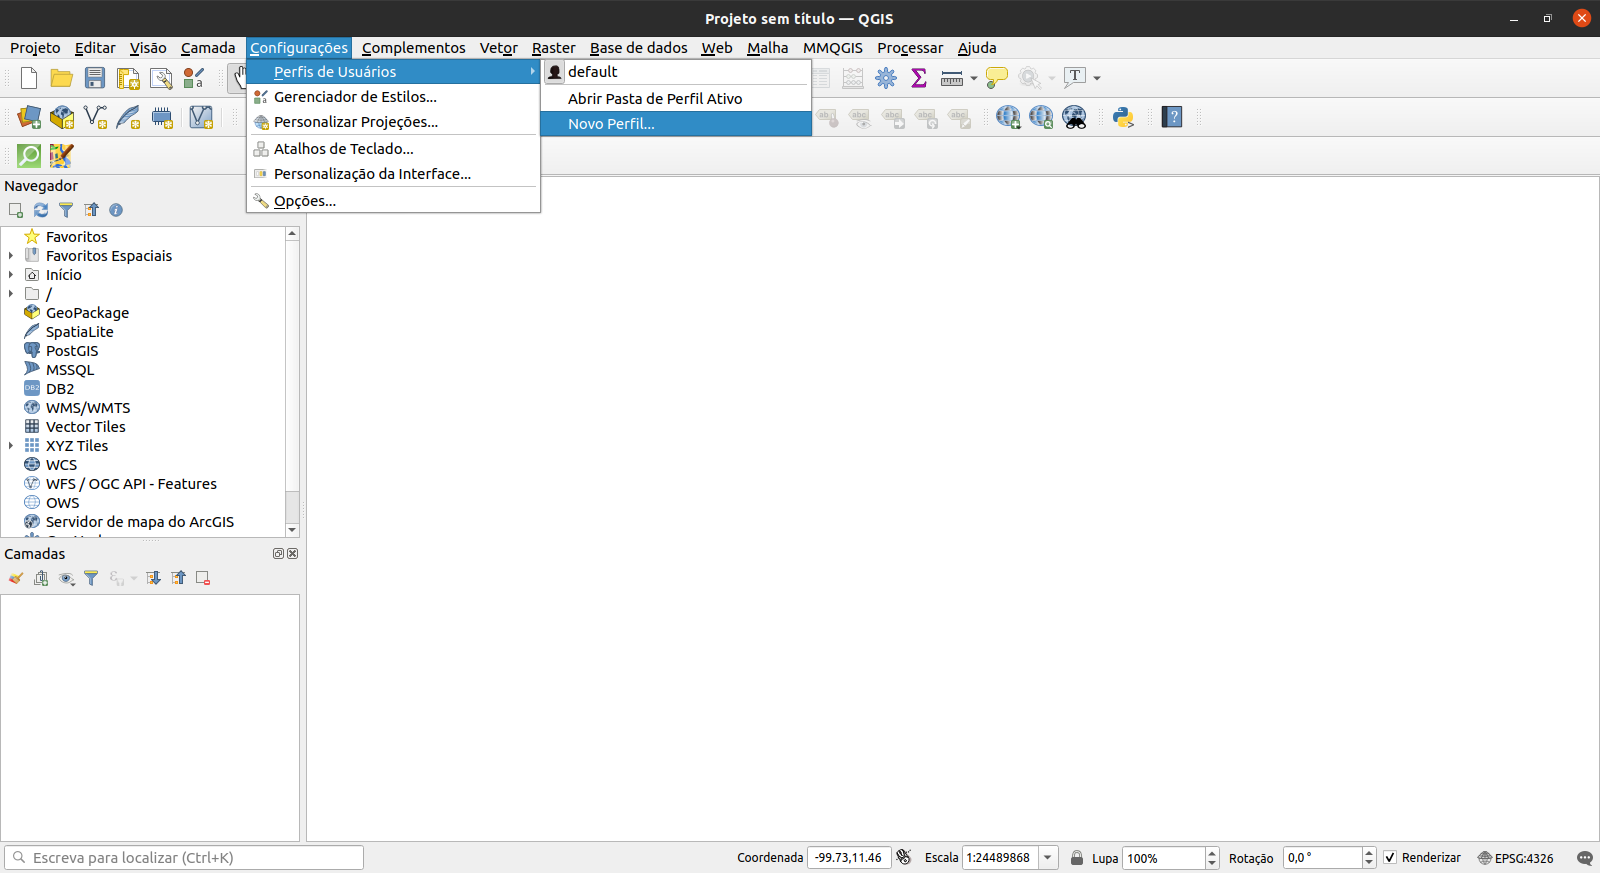Viewport: 1600px width, 873px height.
Task: Open the Data Source Manager
Action: point(29,117)
